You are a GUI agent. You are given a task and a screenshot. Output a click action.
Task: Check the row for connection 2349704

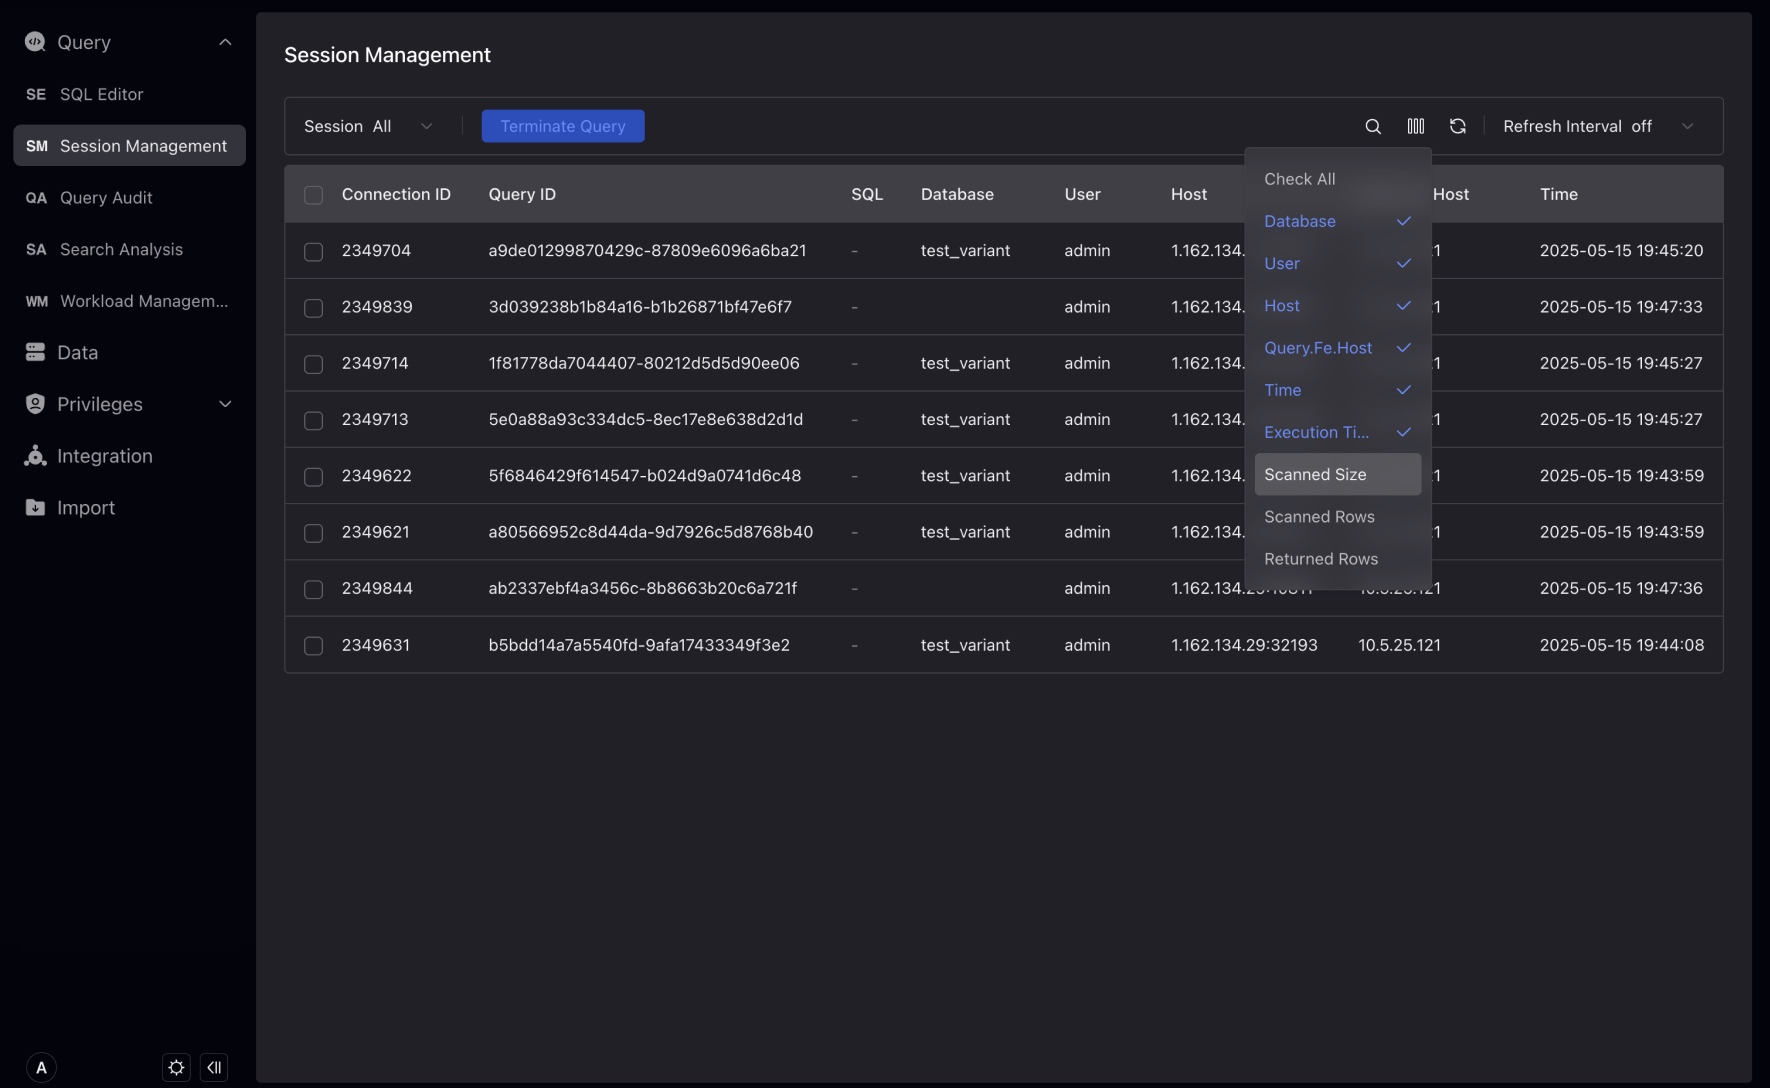tap(313, 252)
